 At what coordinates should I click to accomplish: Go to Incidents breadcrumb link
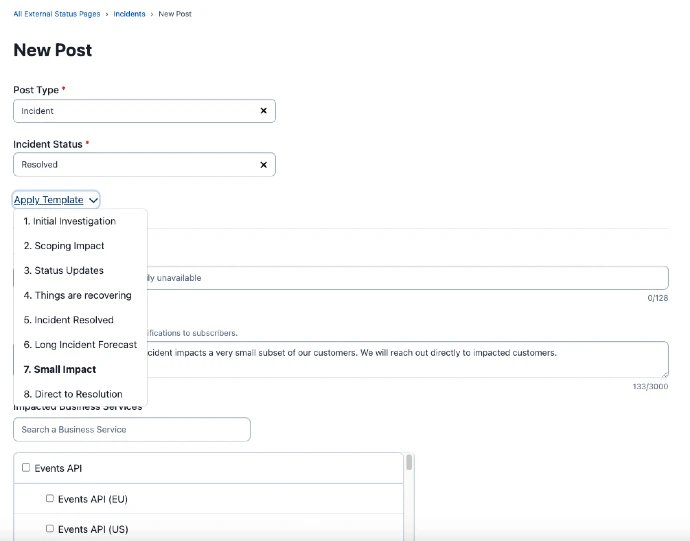129,14
